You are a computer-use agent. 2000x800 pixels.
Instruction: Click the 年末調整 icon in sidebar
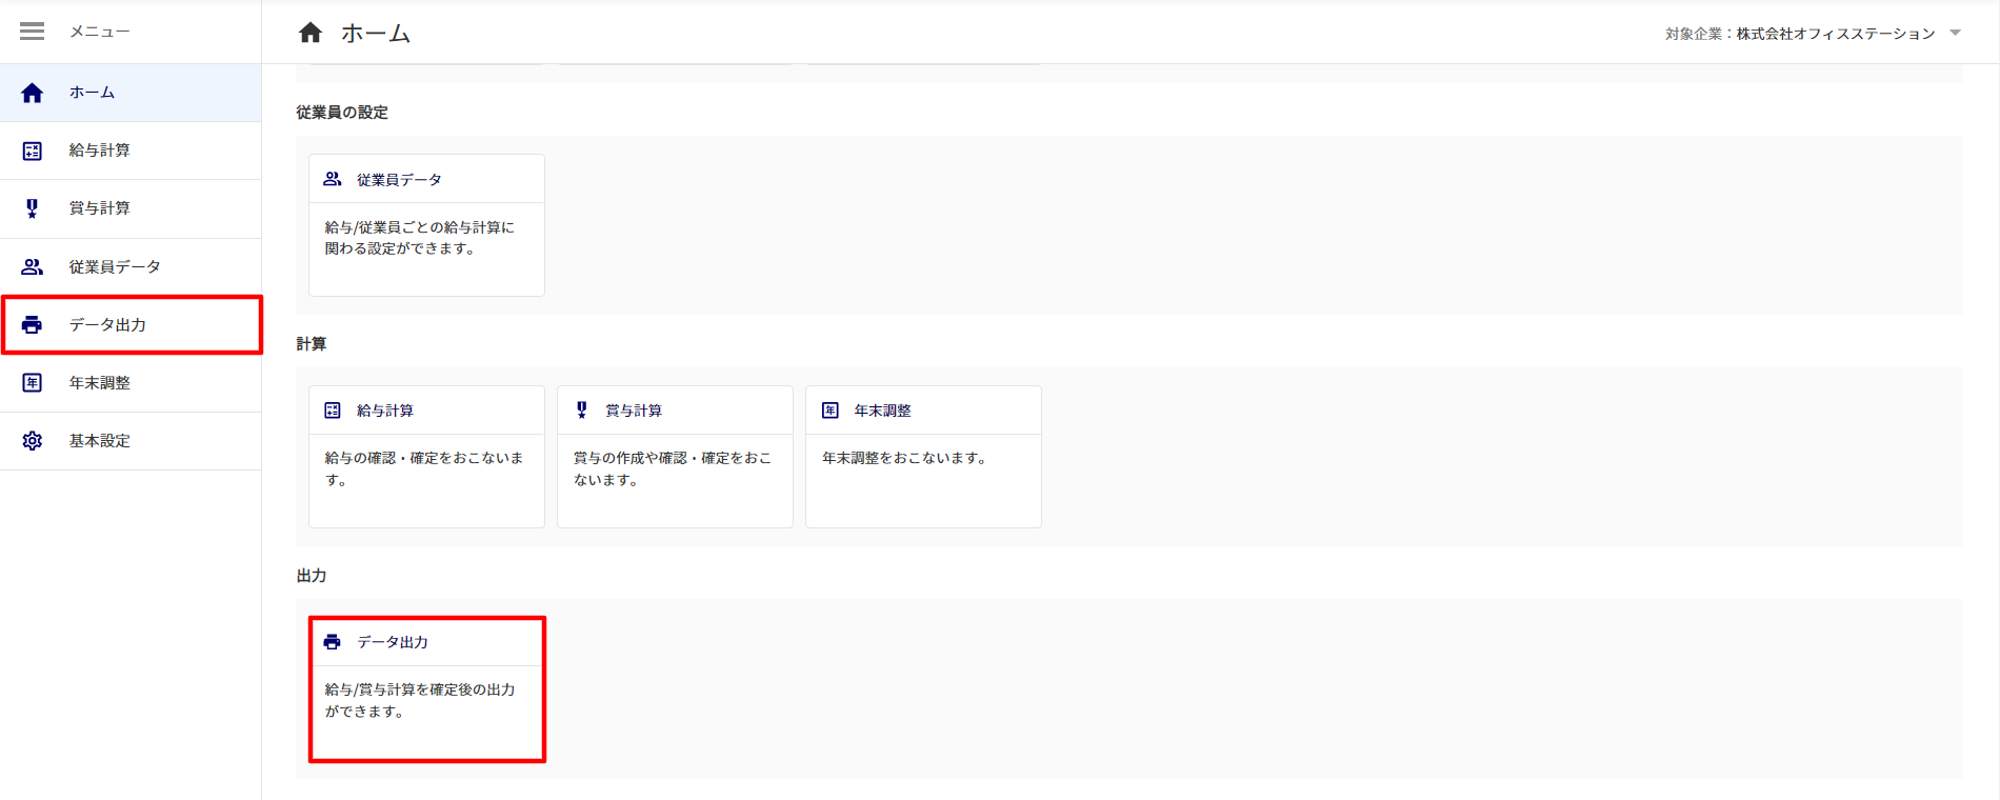(x=32, y=383)
